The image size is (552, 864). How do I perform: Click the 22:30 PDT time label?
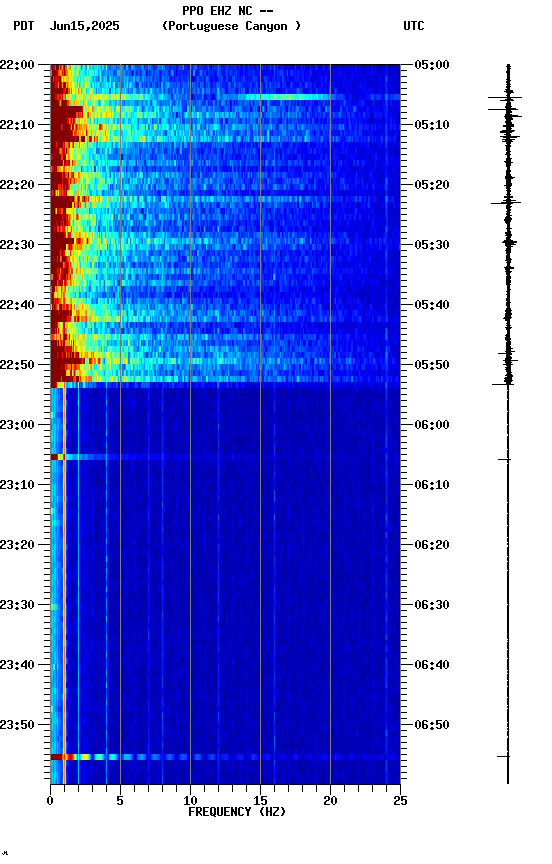point(17,245)
